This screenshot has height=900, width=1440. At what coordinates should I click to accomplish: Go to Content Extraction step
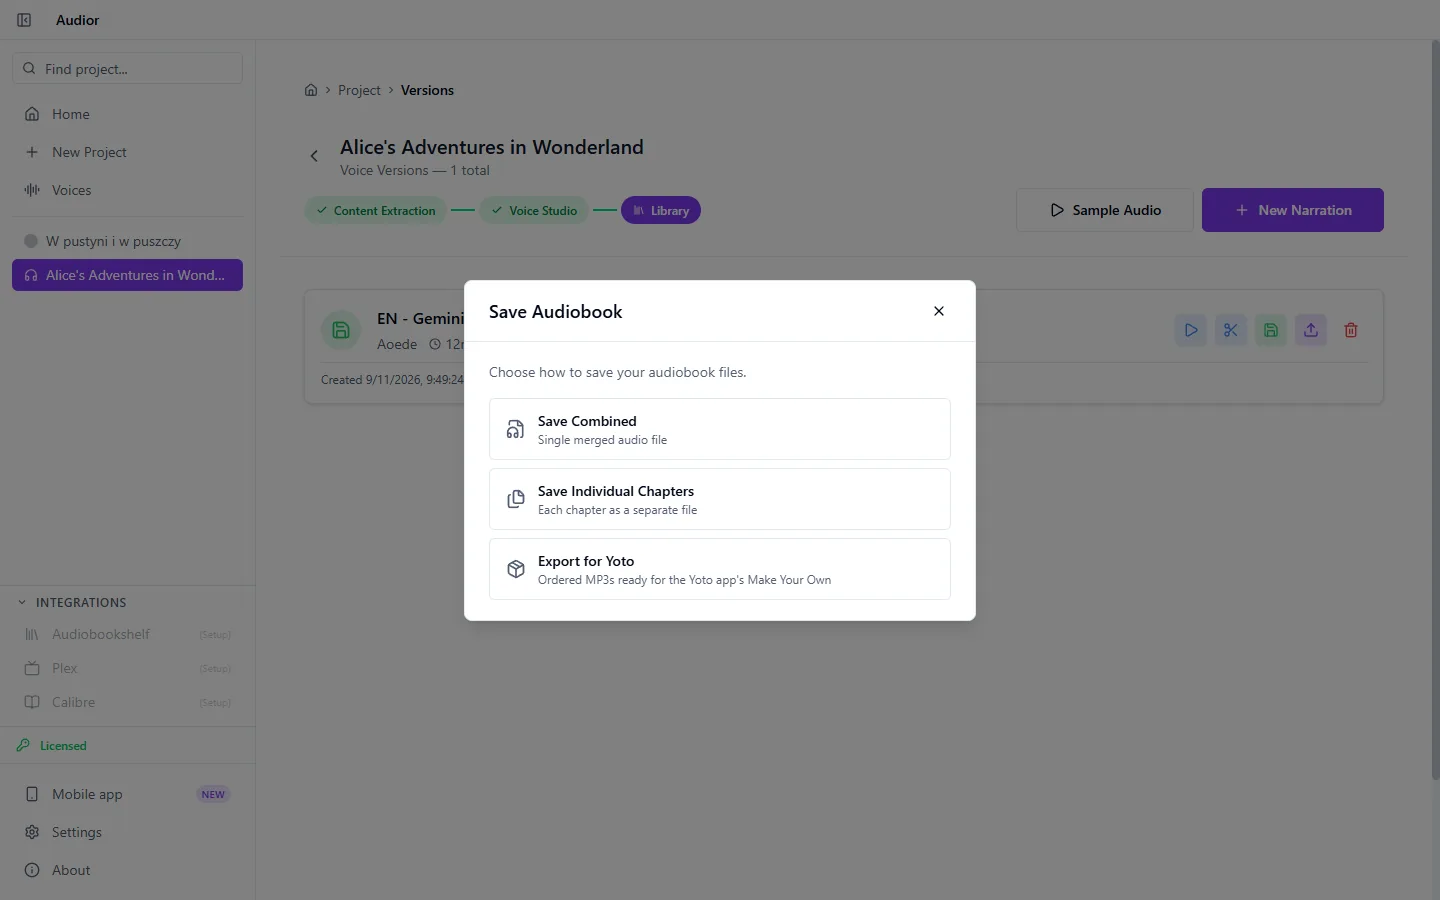(x=375, y=210)
